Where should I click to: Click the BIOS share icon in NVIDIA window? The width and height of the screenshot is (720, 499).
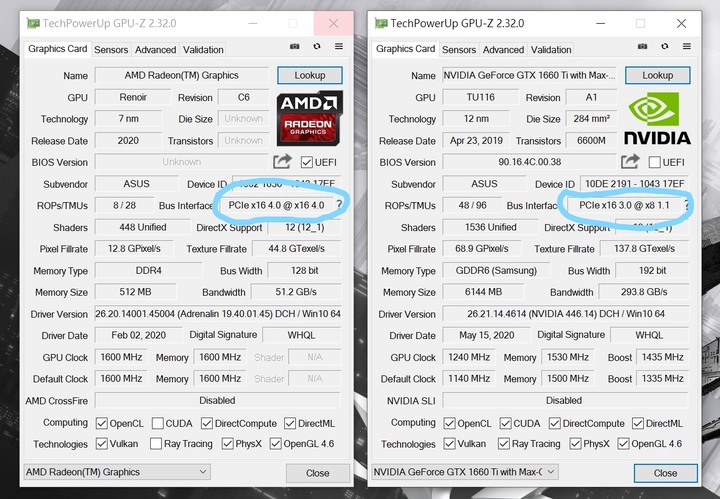pos(630,161)
